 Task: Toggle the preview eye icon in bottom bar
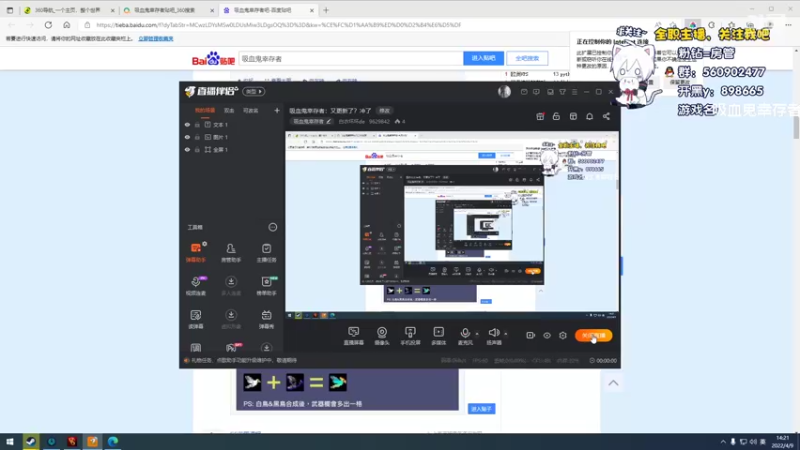click(x=547, y=335)
